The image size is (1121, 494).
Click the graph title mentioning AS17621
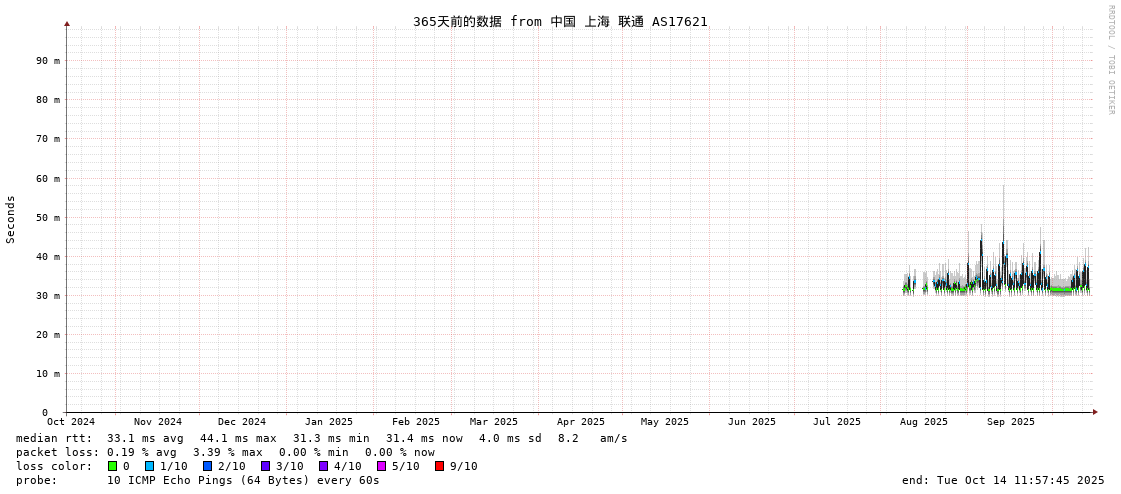coord(560,21)
